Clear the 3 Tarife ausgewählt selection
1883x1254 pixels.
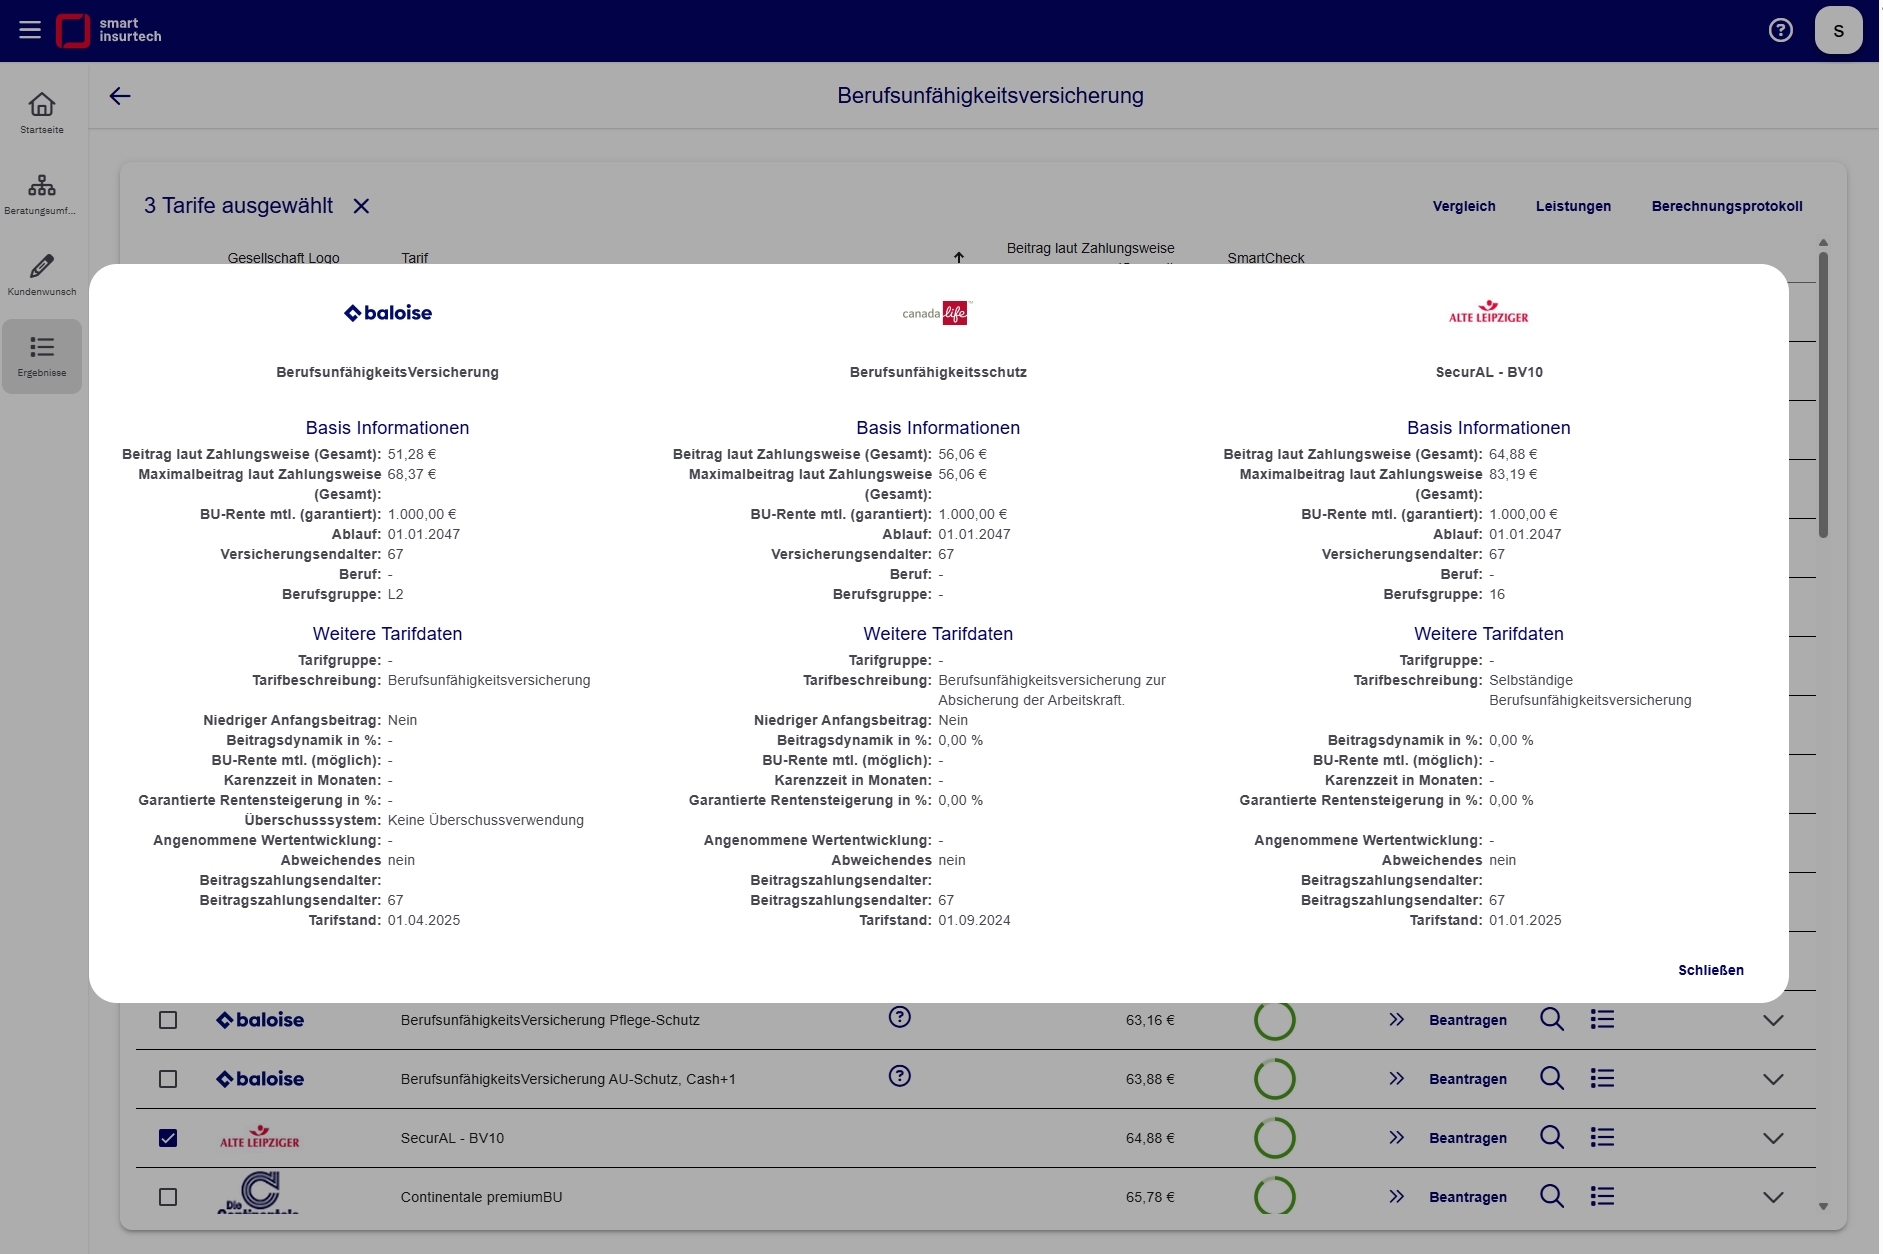coord(361,206)
